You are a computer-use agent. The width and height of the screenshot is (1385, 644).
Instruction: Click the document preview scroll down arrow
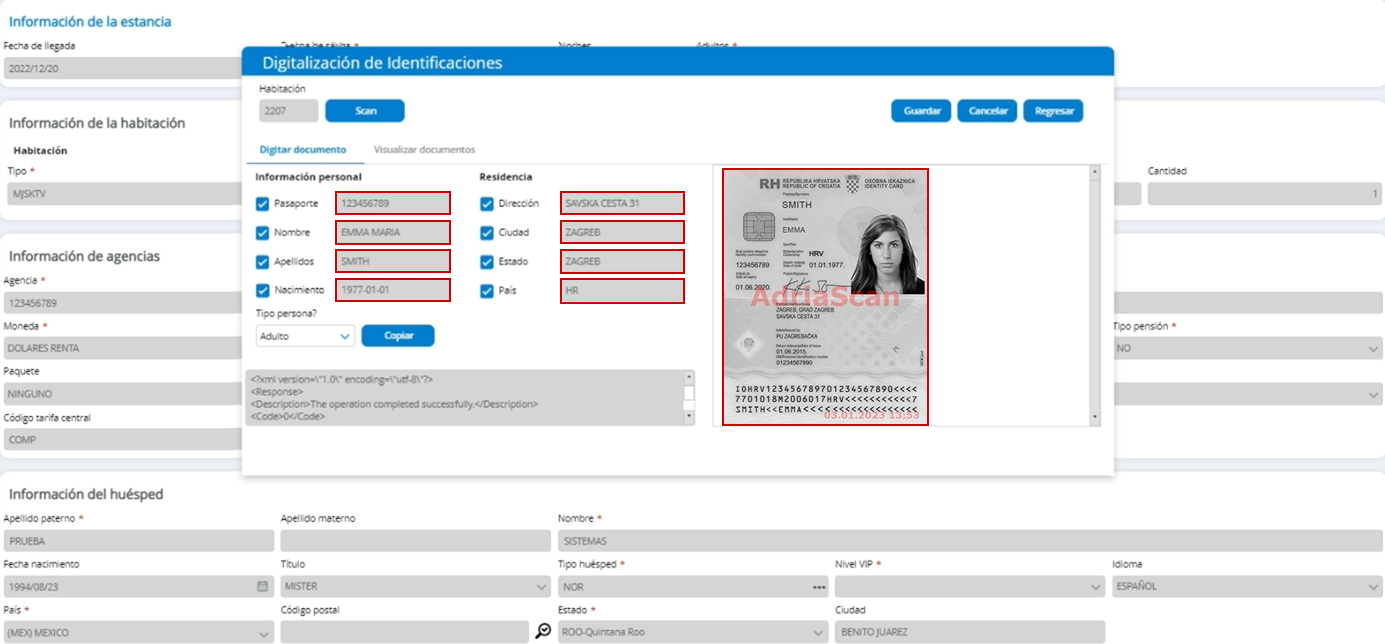point(1093,418)
